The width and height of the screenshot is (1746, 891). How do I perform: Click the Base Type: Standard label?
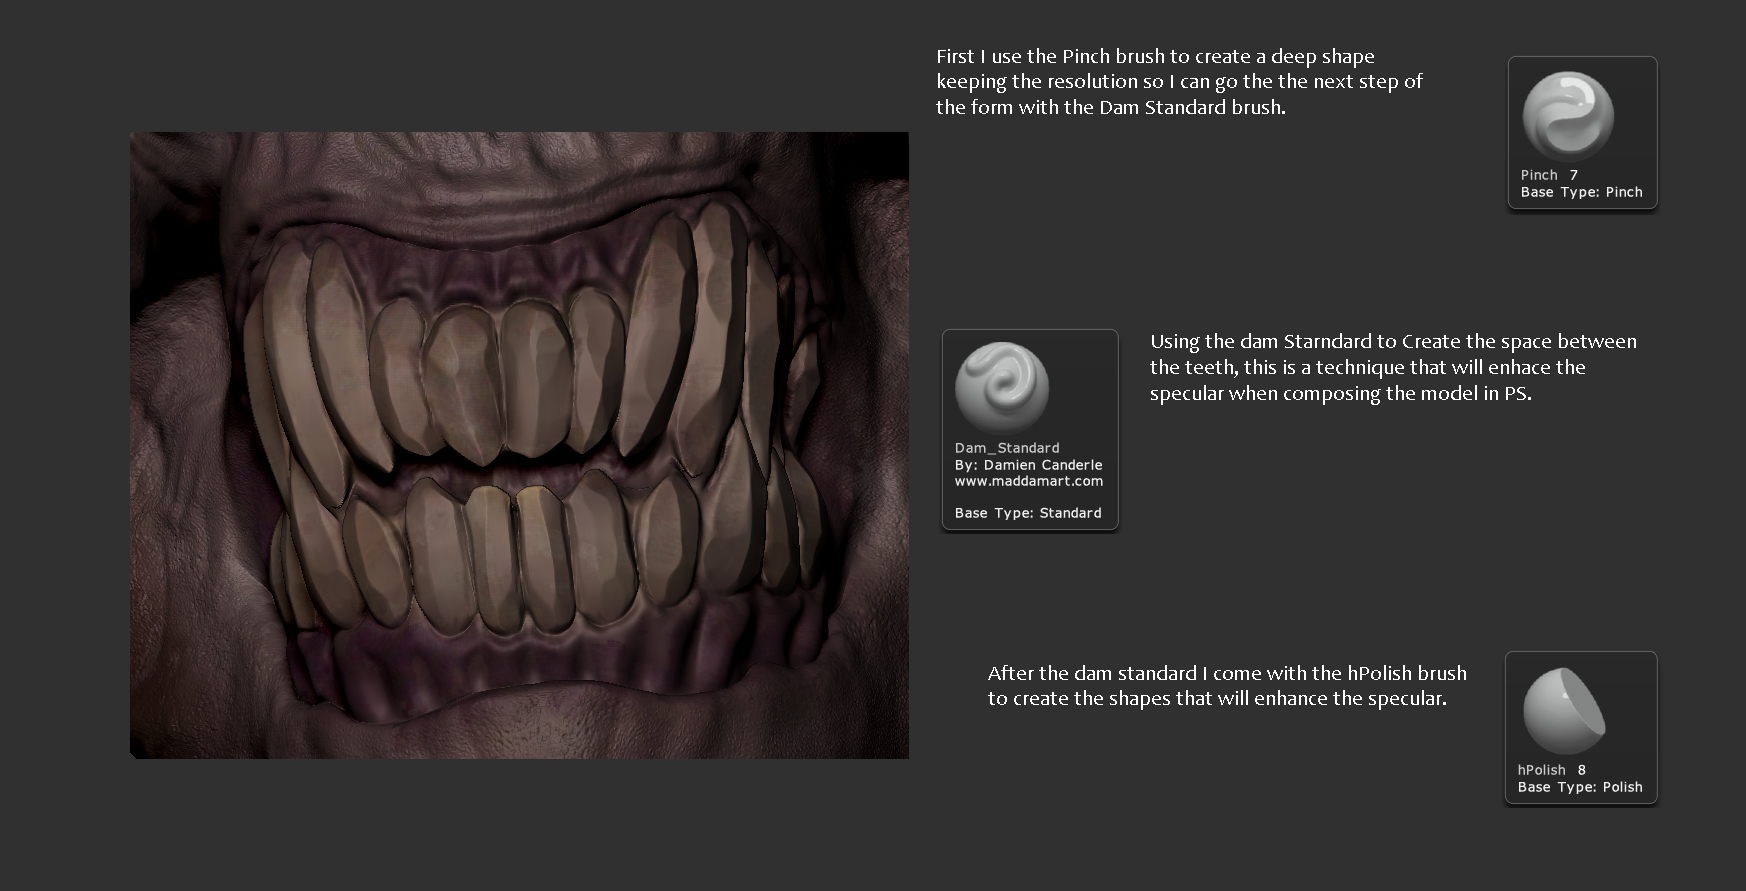(x=1027, y=513)
